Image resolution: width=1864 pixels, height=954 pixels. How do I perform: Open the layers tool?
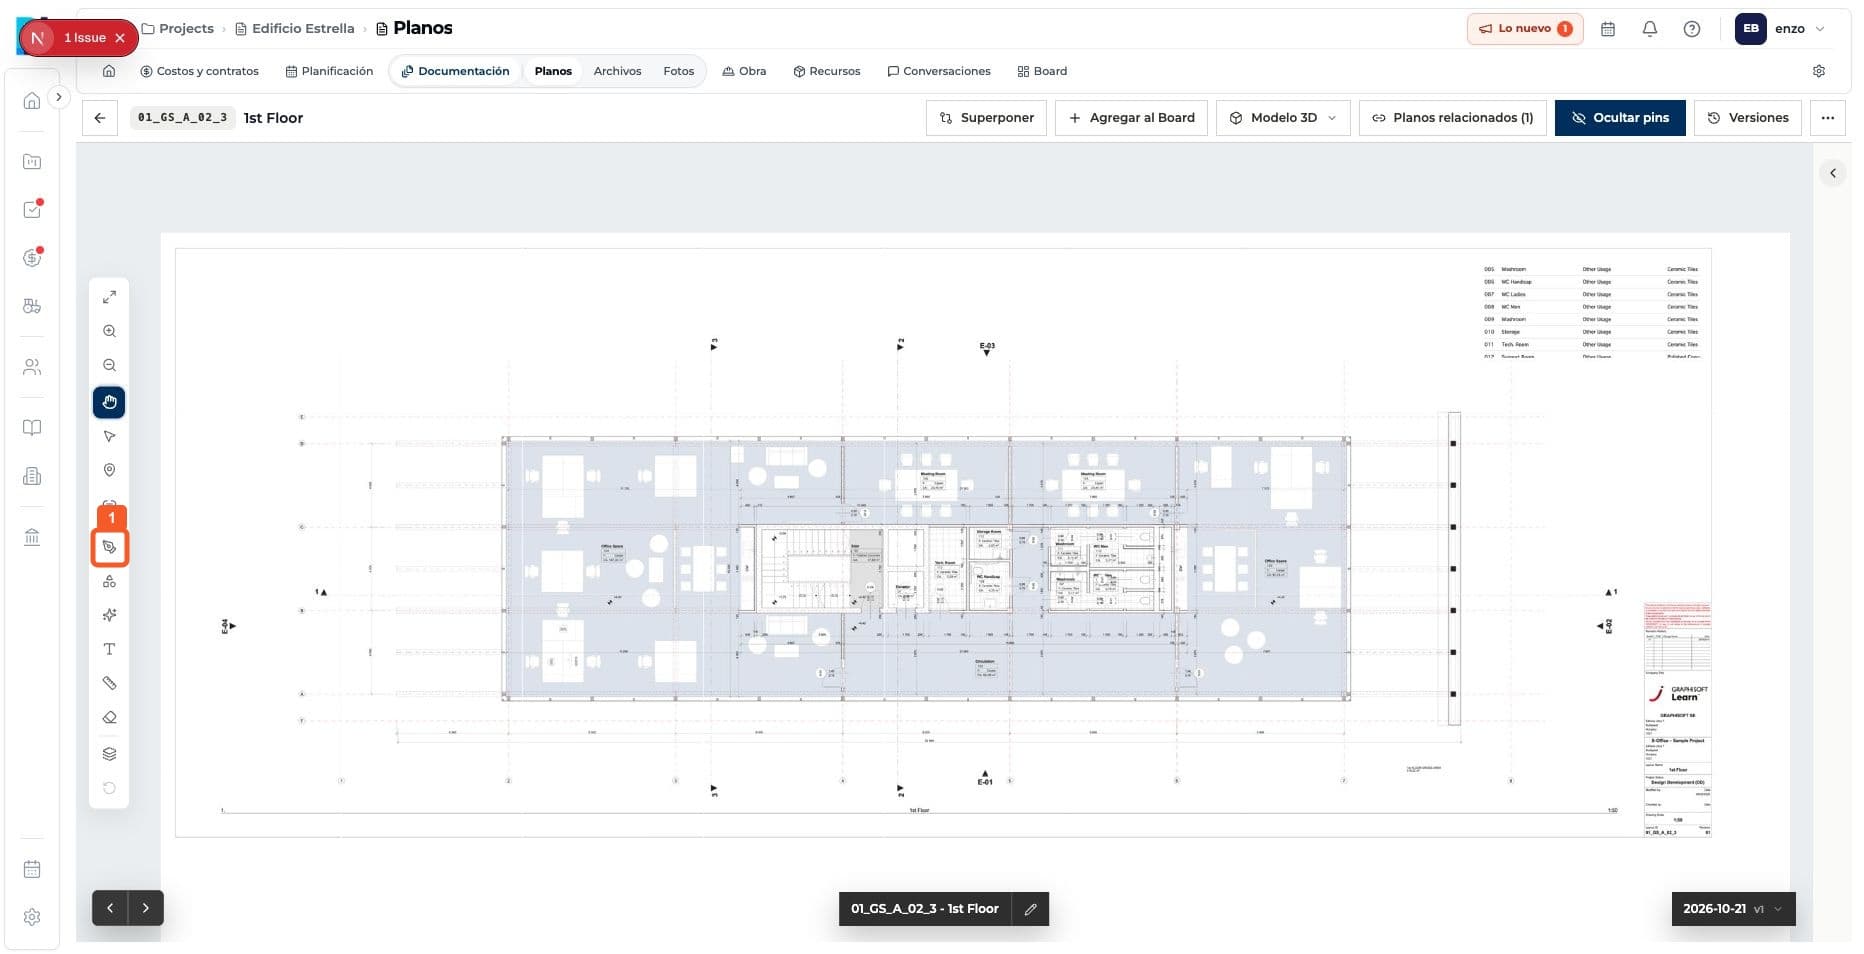[109, 754]
